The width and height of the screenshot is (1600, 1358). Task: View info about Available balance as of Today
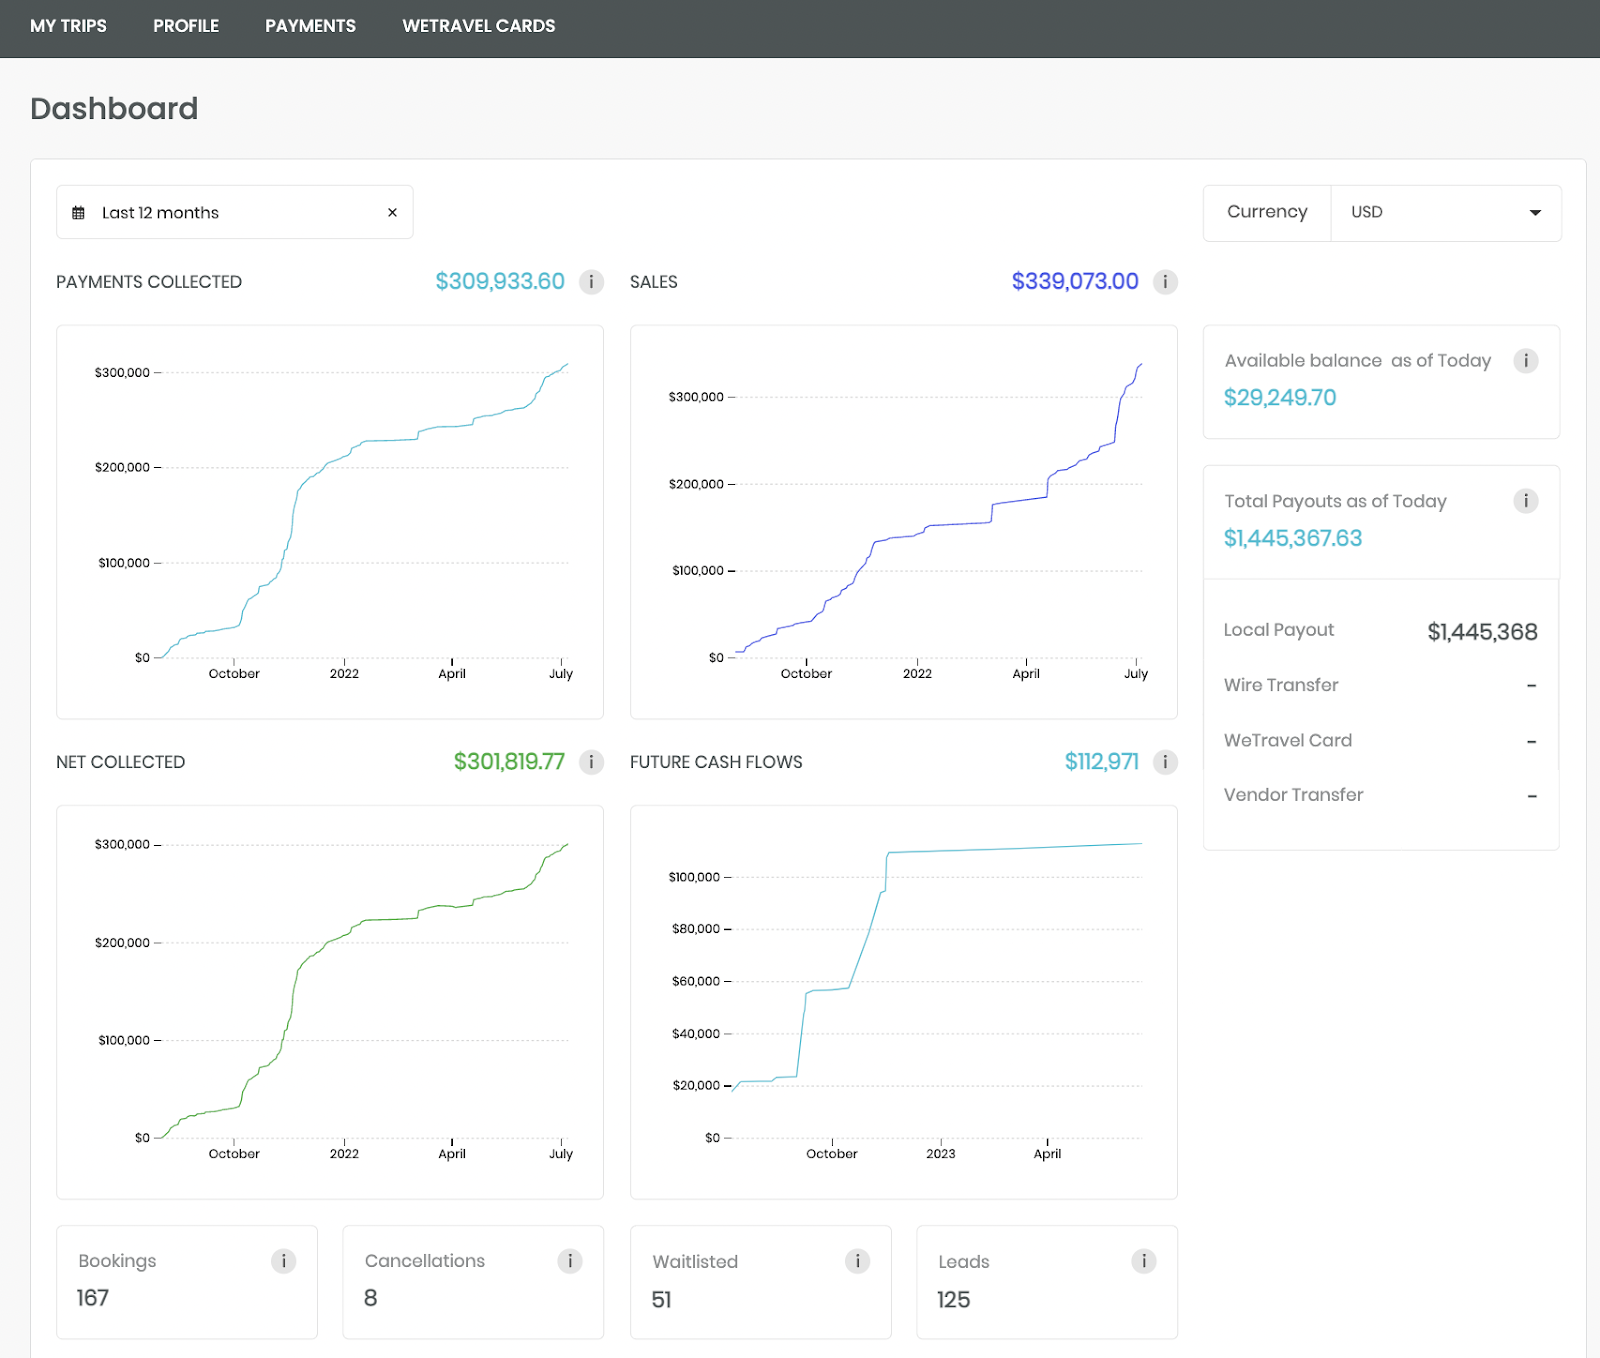(1525, 360)
